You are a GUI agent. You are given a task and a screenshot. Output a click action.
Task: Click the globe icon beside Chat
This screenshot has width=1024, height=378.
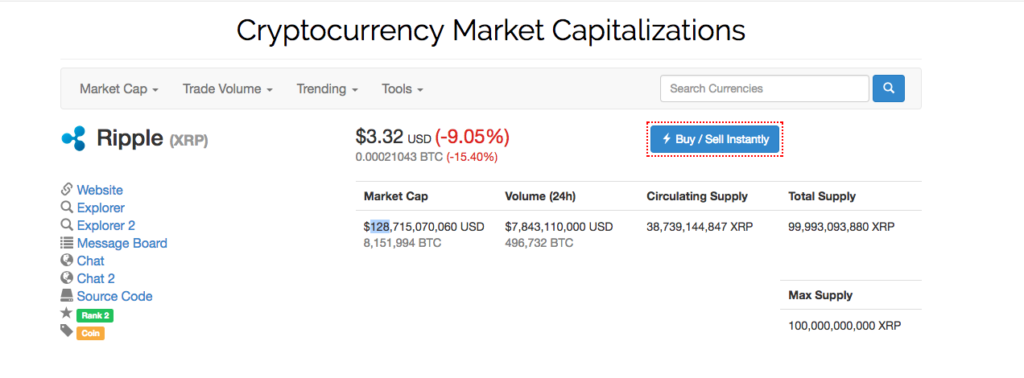66,260
